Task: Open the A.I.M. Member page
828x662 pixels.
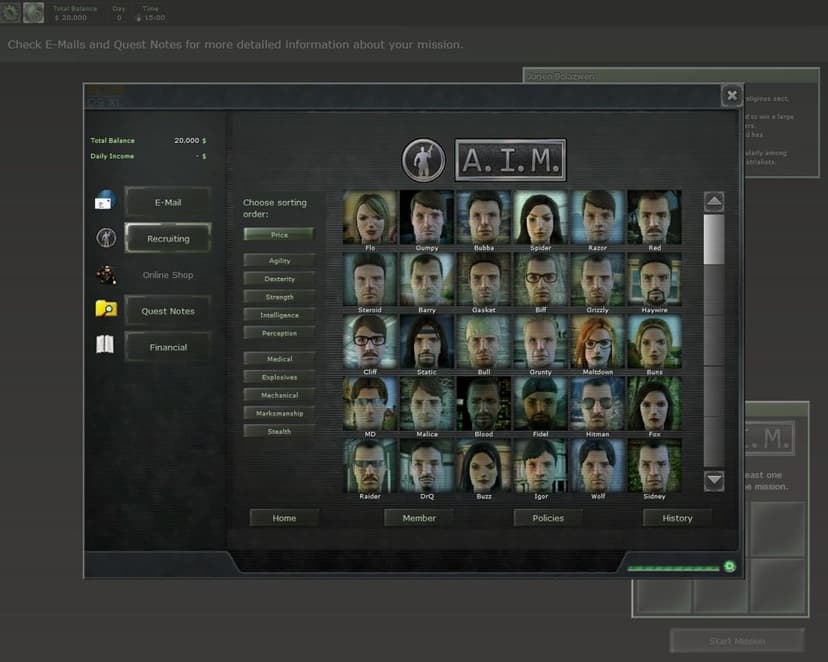Action: 419,518
